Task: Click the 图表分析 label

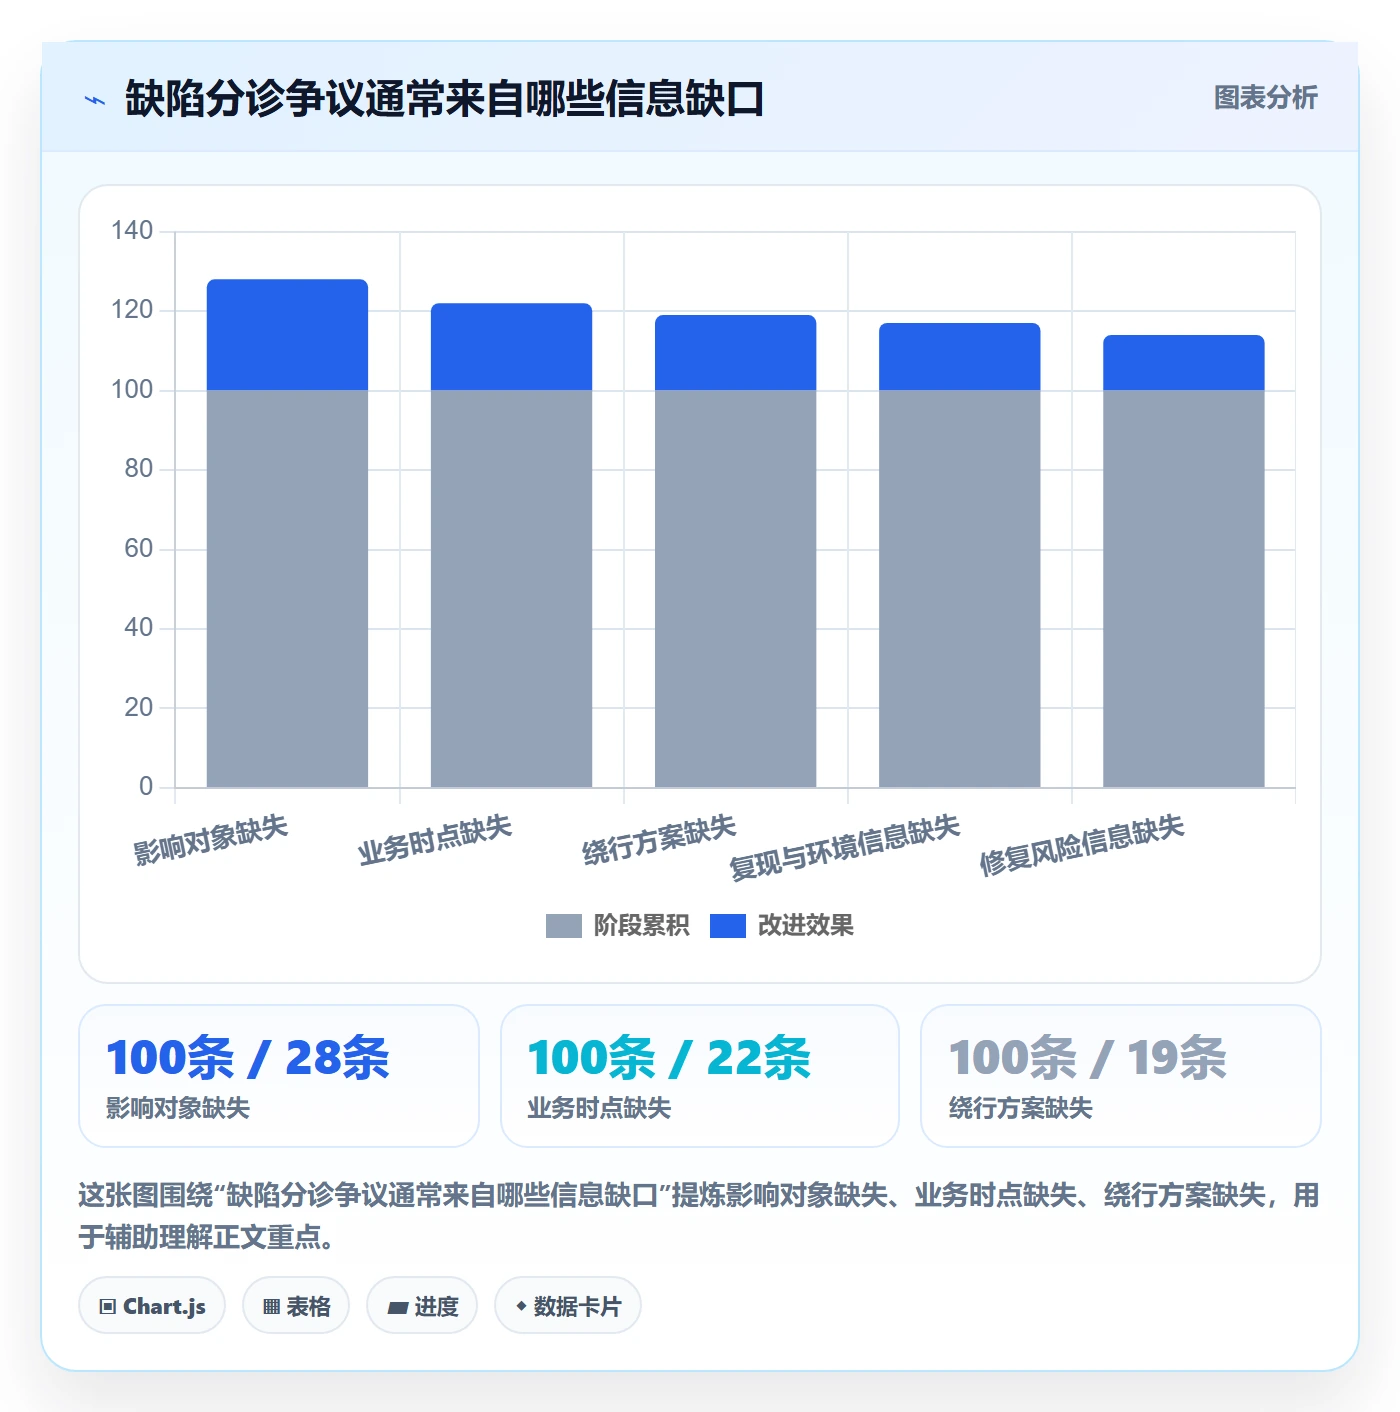Action: 1265,98
